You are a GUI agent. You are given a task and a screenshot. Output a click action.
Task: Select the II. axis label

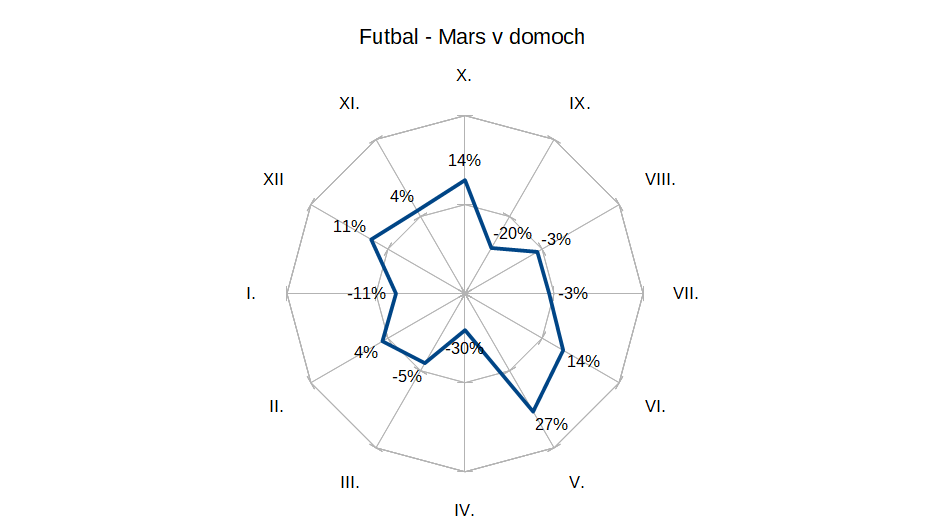click(276, 406)
